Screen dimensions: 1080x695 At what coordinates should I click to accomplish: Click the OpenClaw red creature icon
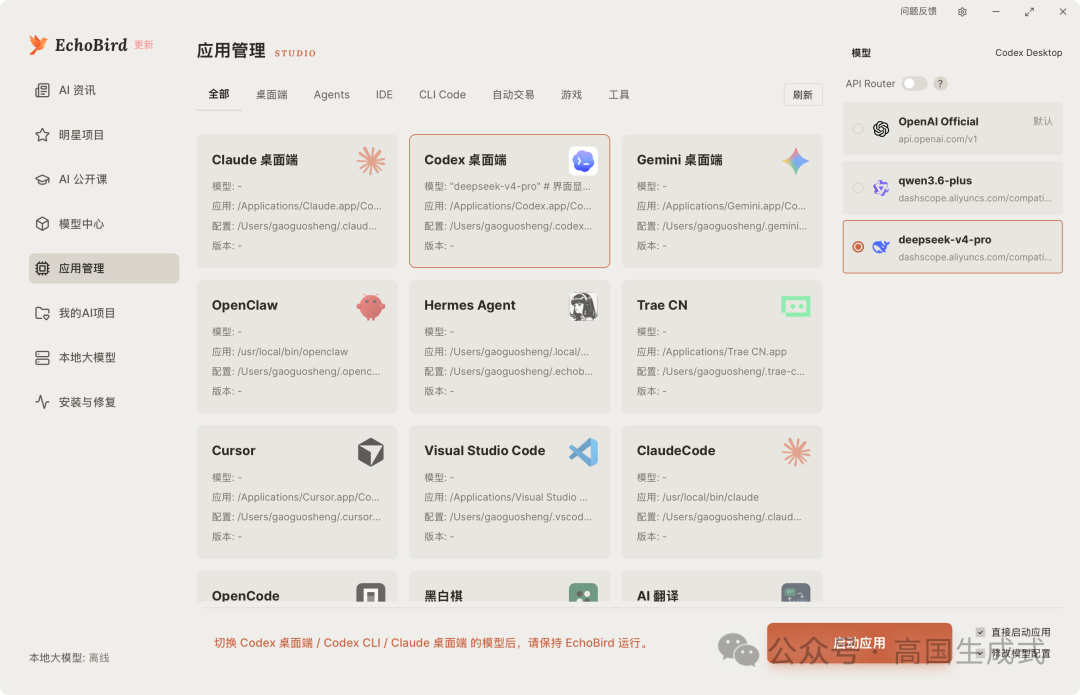pyautogui.click(x=371, y=307)
